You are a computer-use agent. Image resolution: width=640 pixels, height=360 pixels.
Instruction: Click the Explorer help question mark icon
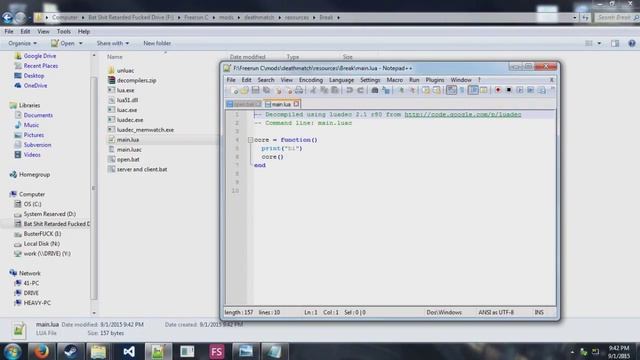click(632, 43)
